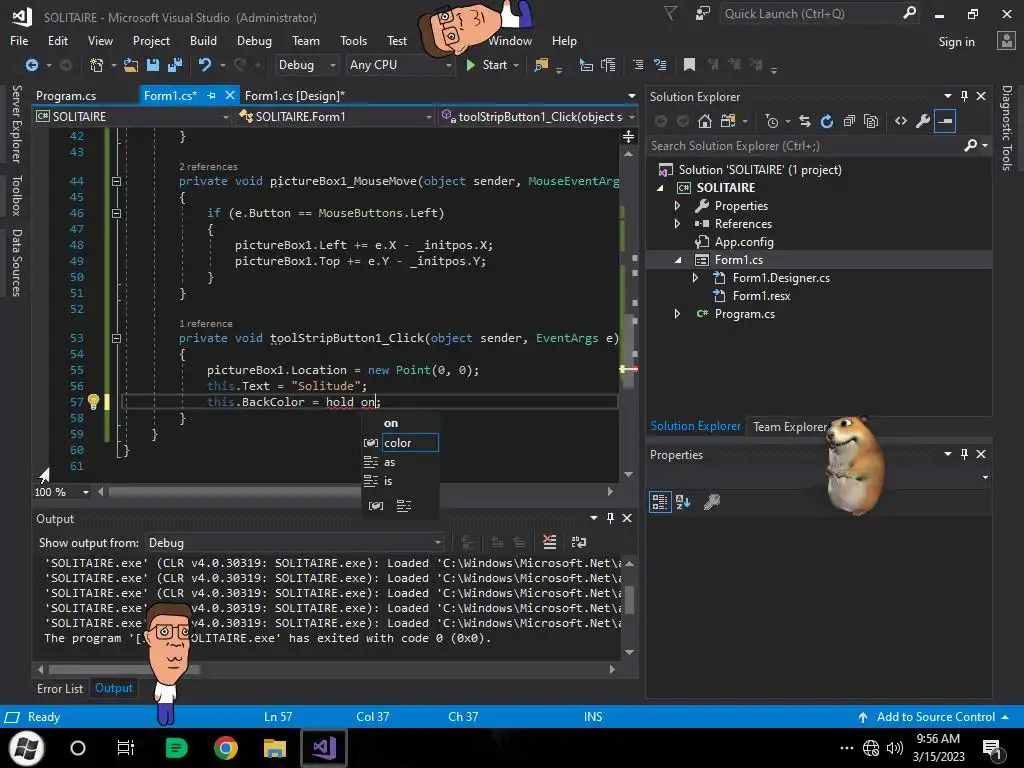Click the Save All icon
The width and height of the screenshot is (1024, 768).
pos(175,65)
